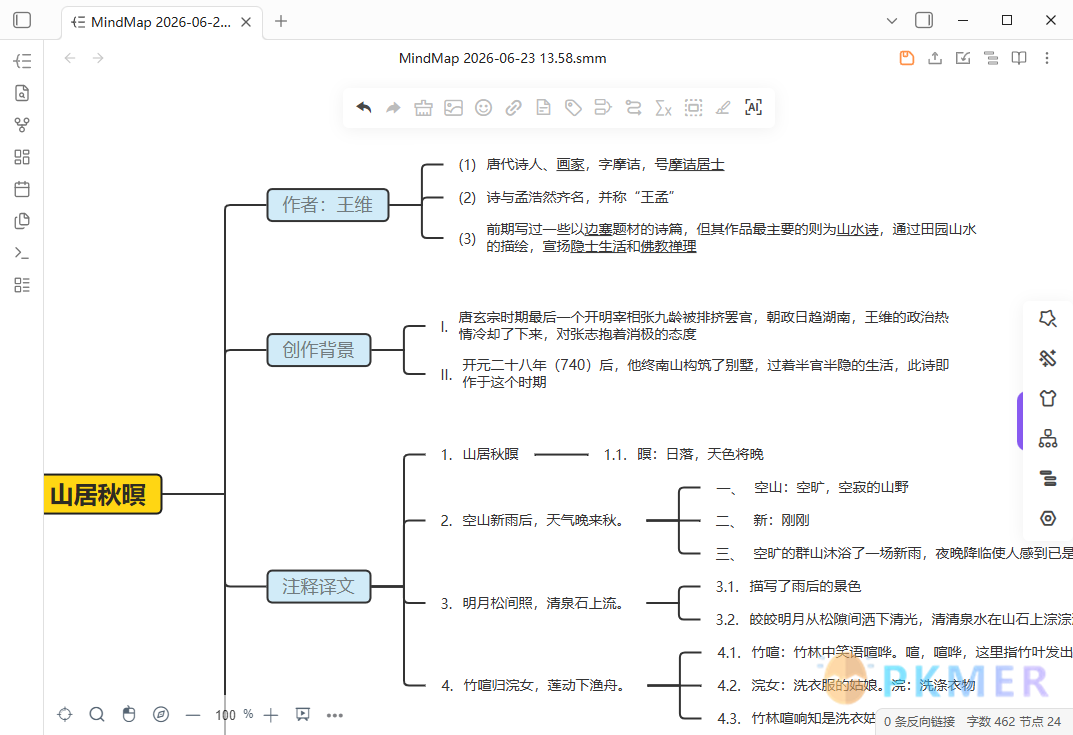Open node style pin icon in right panel
1073x735 pixels.
click(x=1048, y=318)
